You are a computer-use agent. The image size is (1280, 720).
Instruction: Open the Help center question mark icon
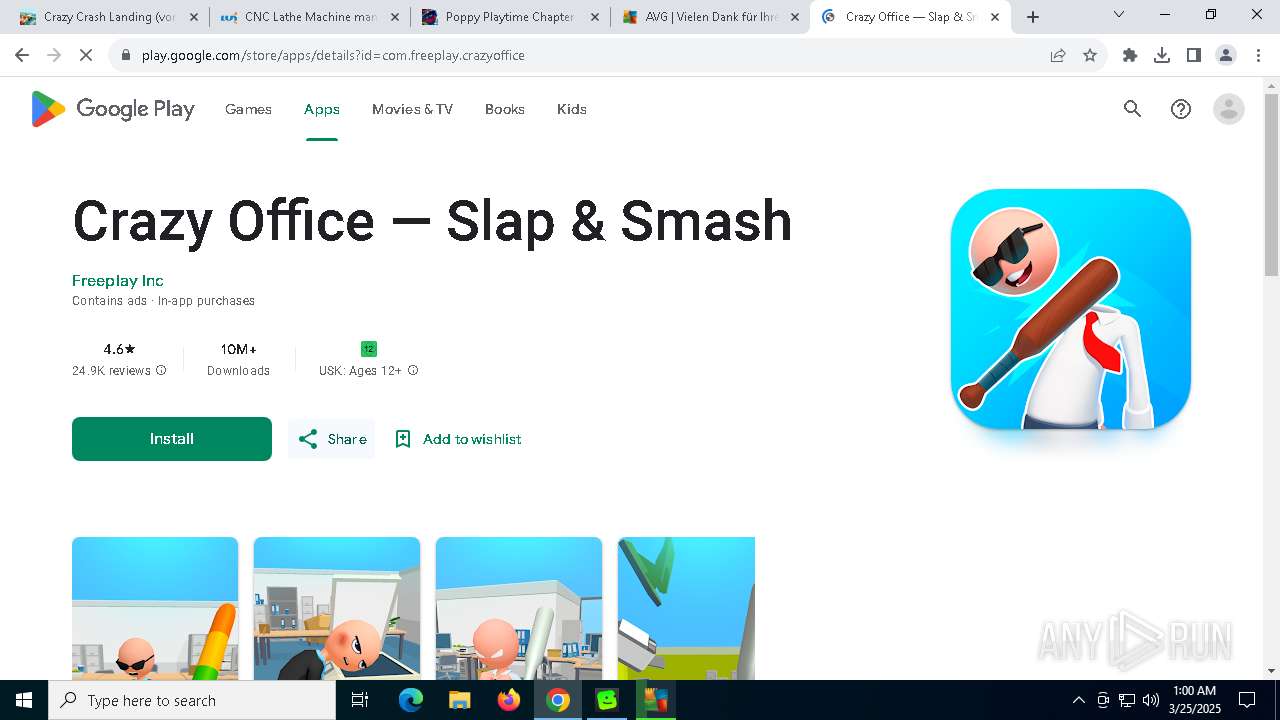pos(1181,109)
